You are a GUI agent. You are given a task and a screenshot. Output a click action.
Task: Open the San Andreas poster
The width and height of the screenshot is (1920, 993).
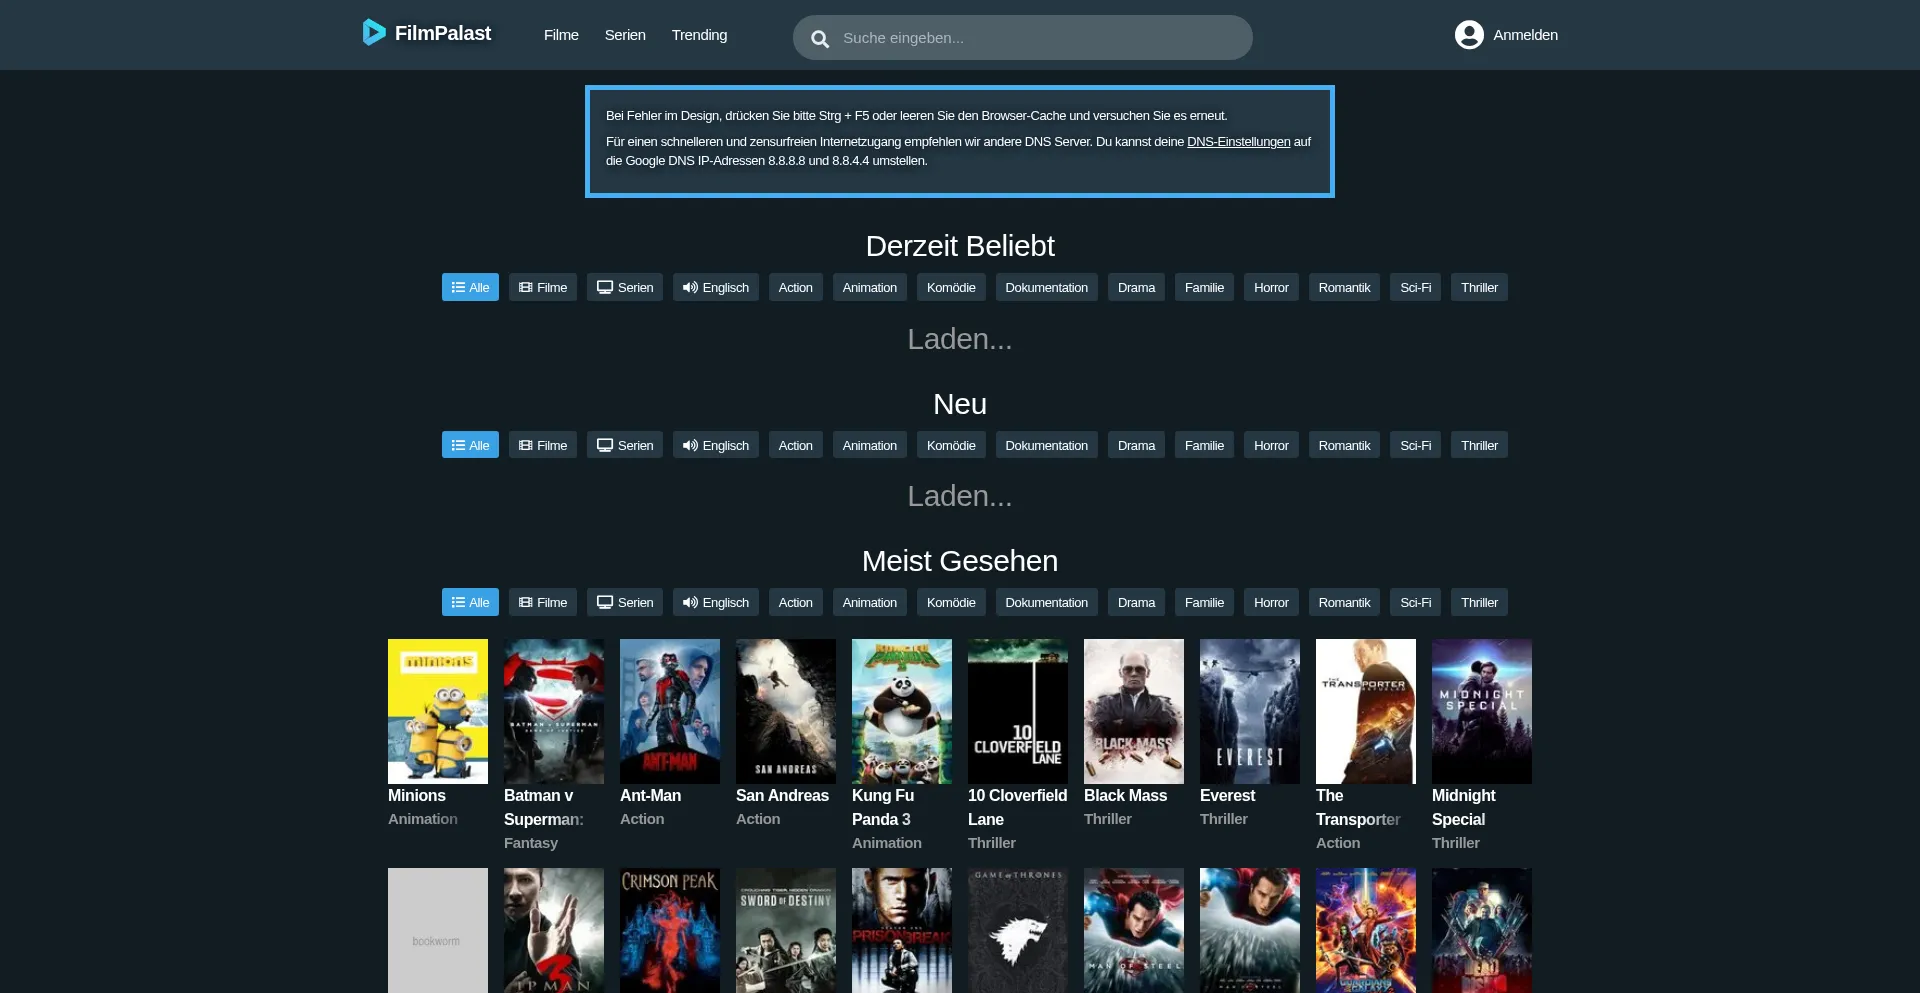pyautogui.click(x=786, y=711)
